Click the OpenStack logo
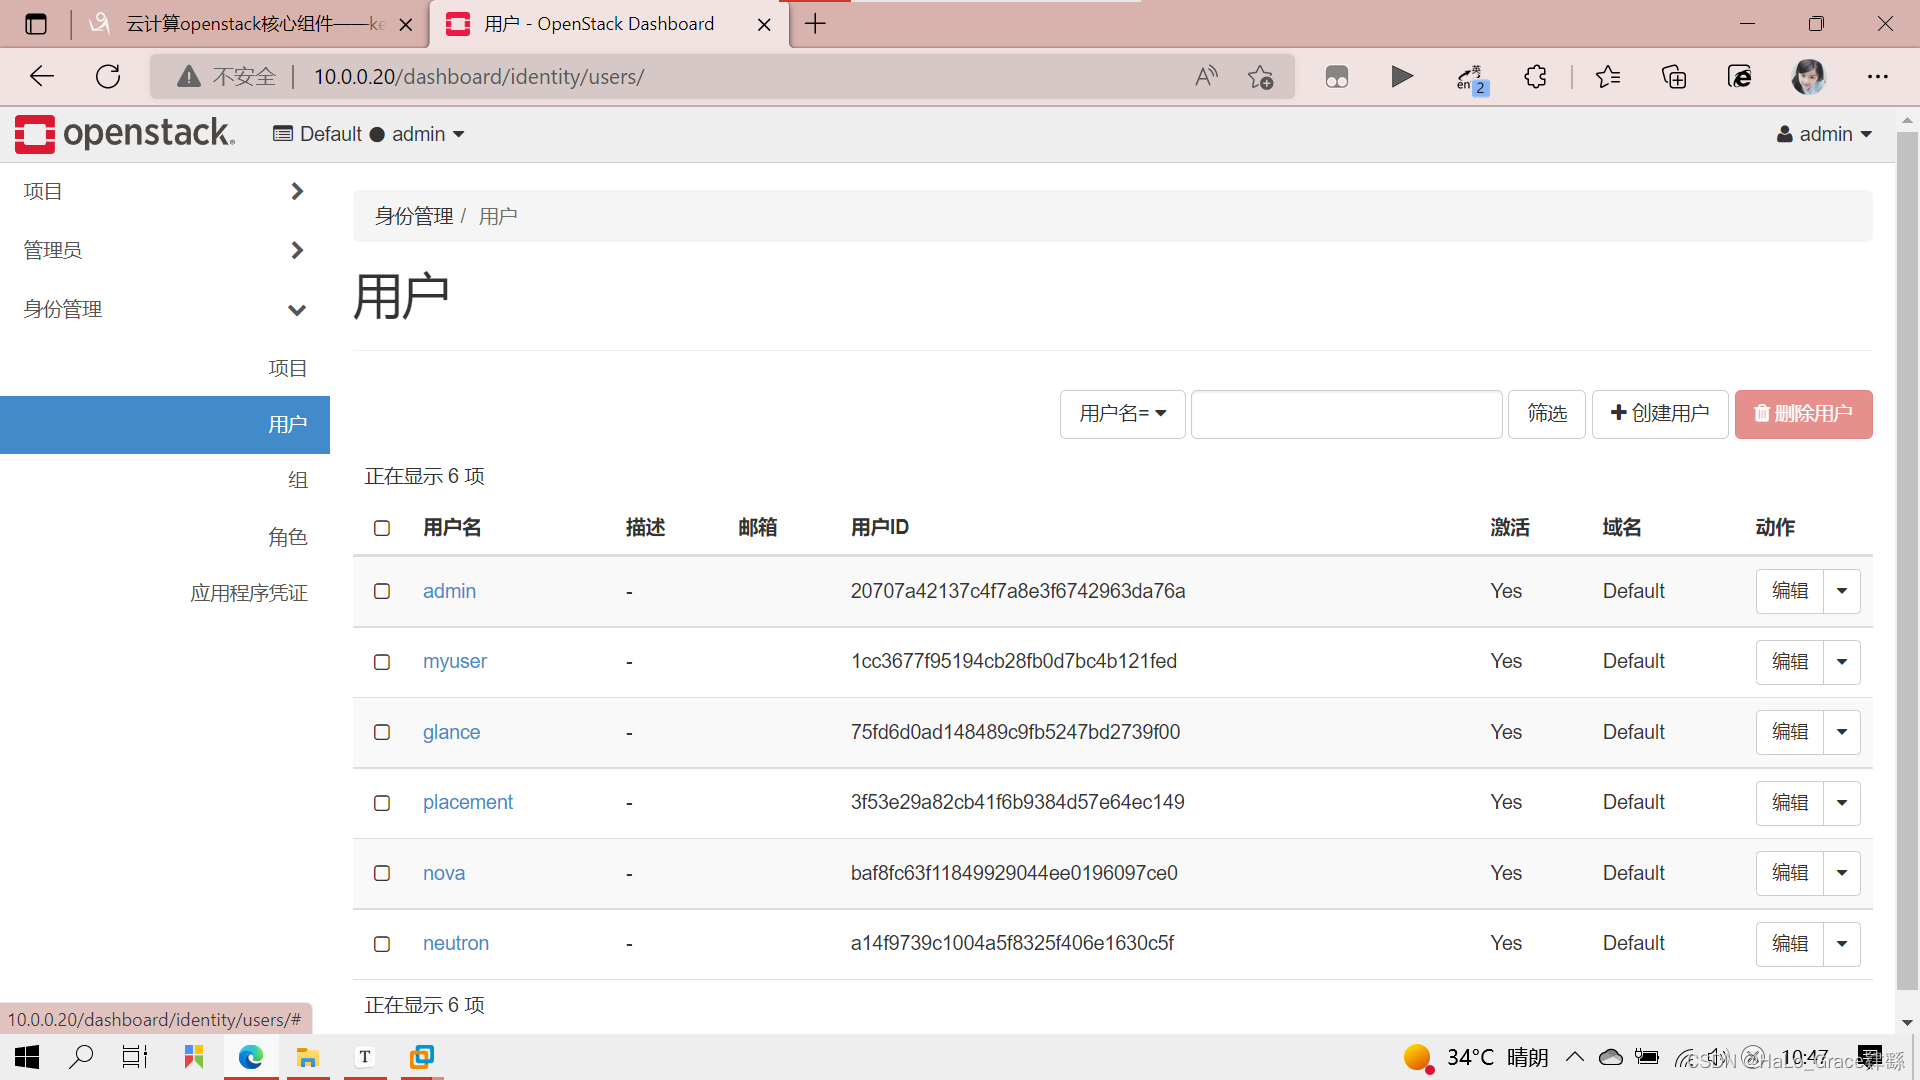This screenshot has width=1920, height=1080. tap(35, 133)
